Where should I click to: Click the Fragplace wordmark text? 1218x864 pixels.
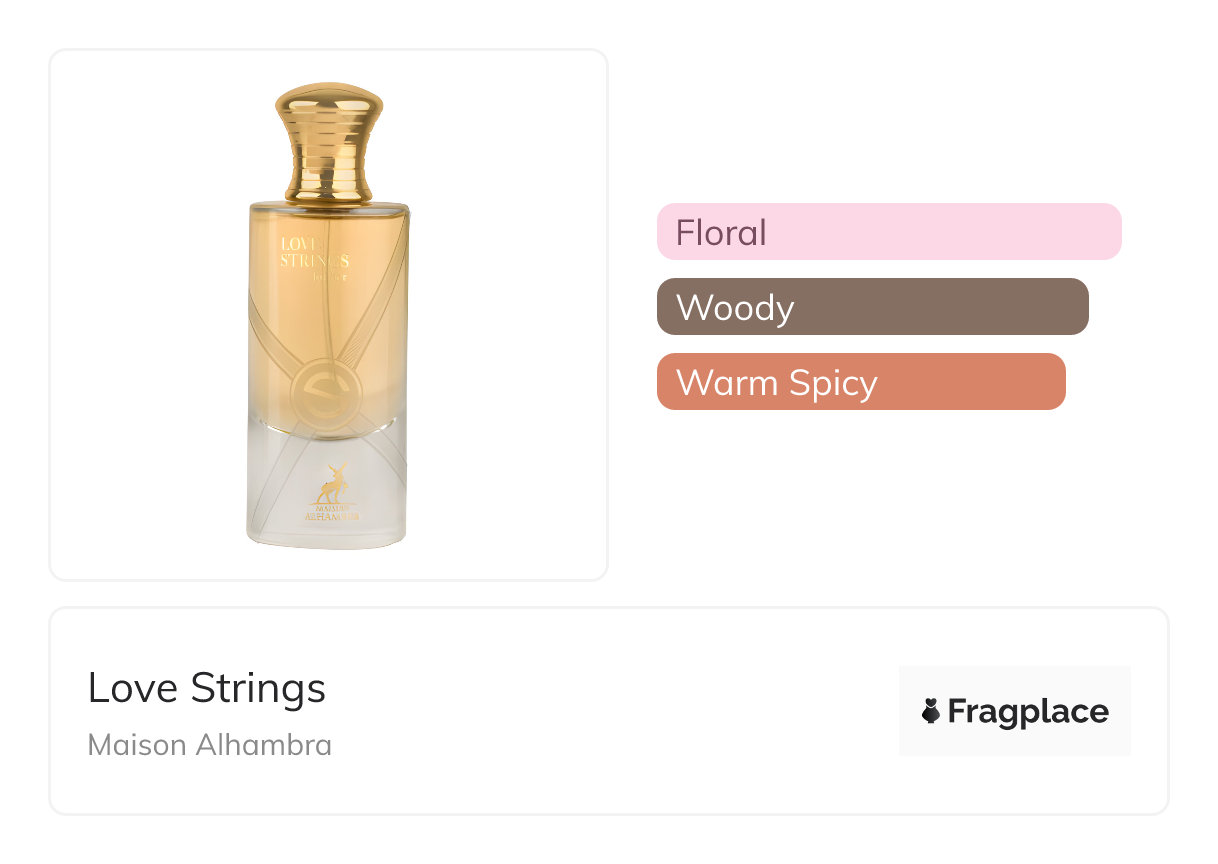tap(1027, 711)
